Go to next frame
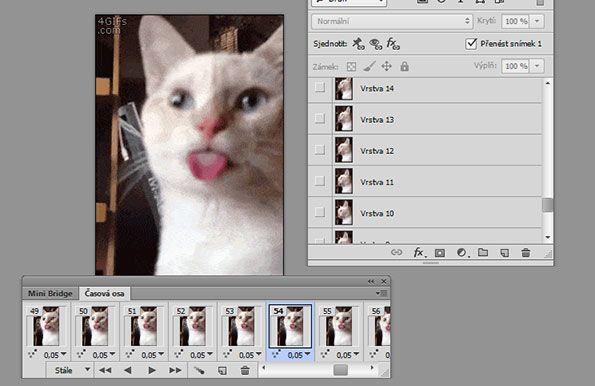The height and width of the screenshot is (386, 595). (175, 370)
